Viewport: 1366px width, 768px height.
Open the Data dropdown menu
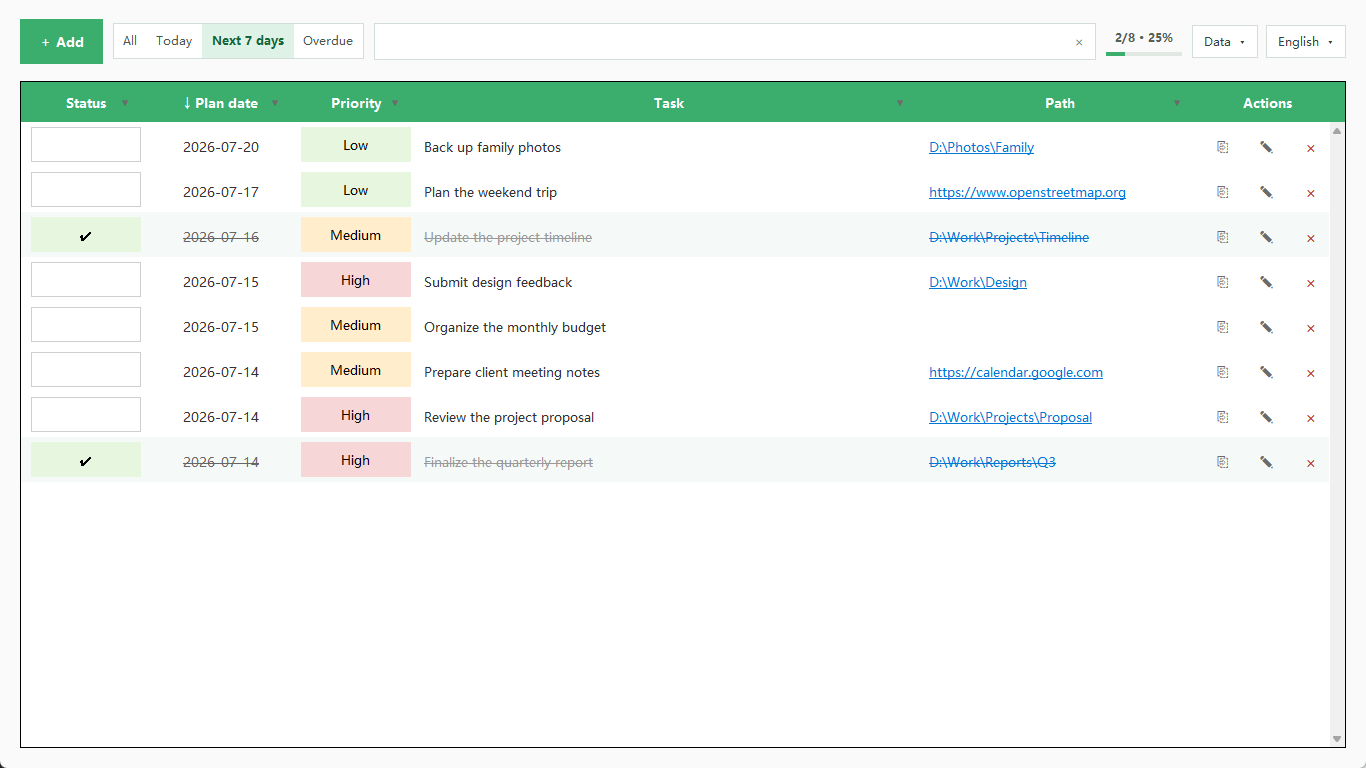point(1224,42)
